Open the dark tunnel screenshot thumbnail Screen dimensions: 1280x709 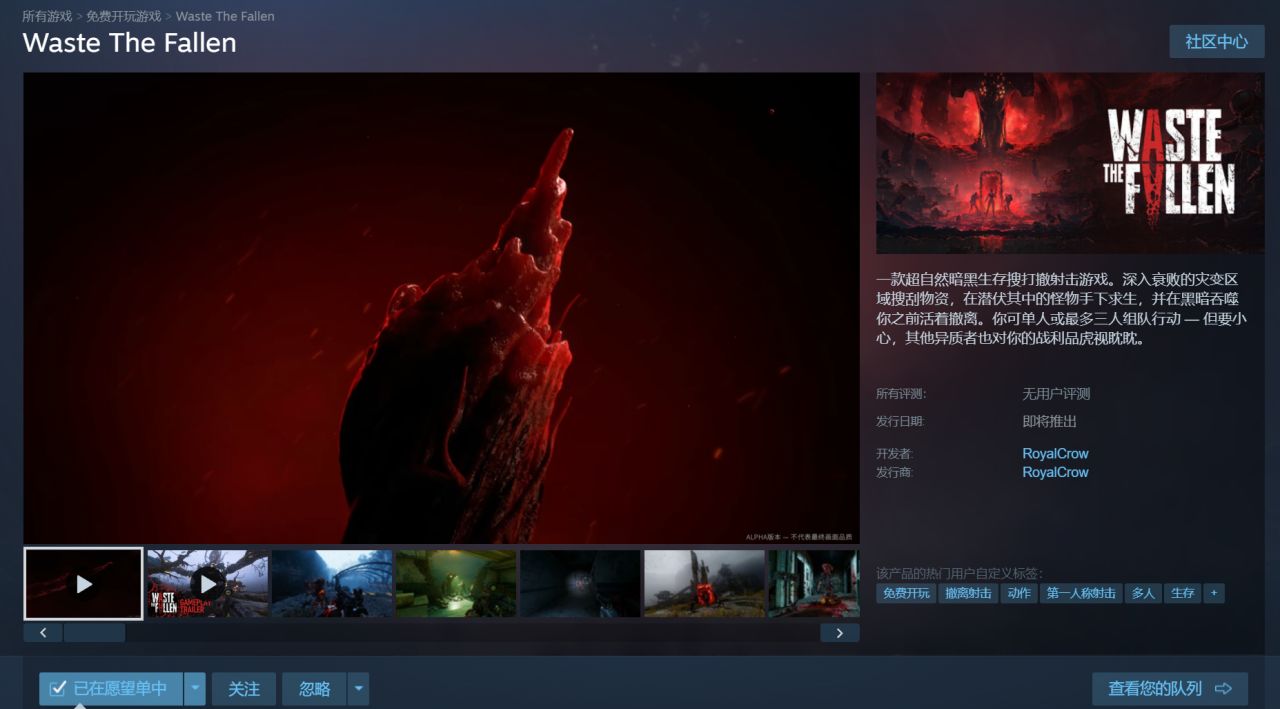coord(580,583)
